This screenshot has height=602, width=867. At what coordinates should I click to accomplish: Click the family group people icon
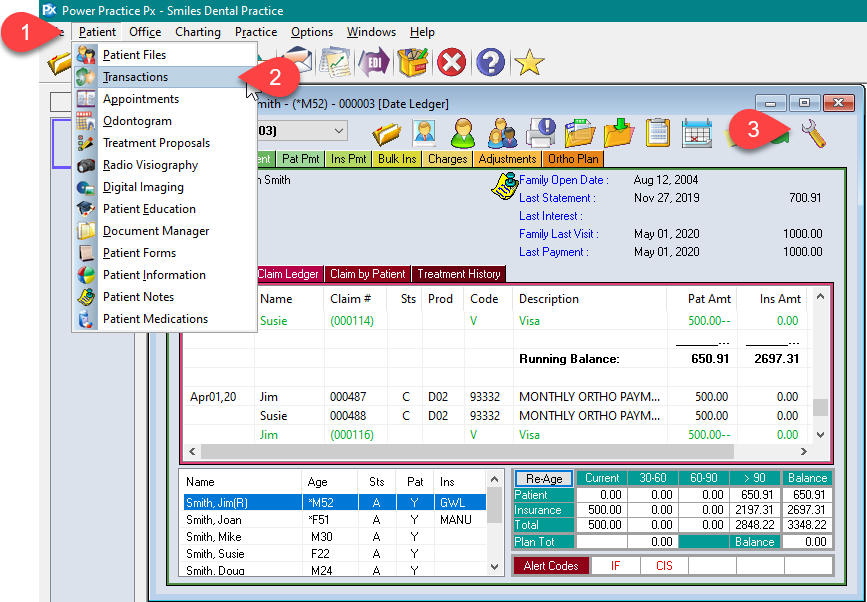(x=502, y=133)
